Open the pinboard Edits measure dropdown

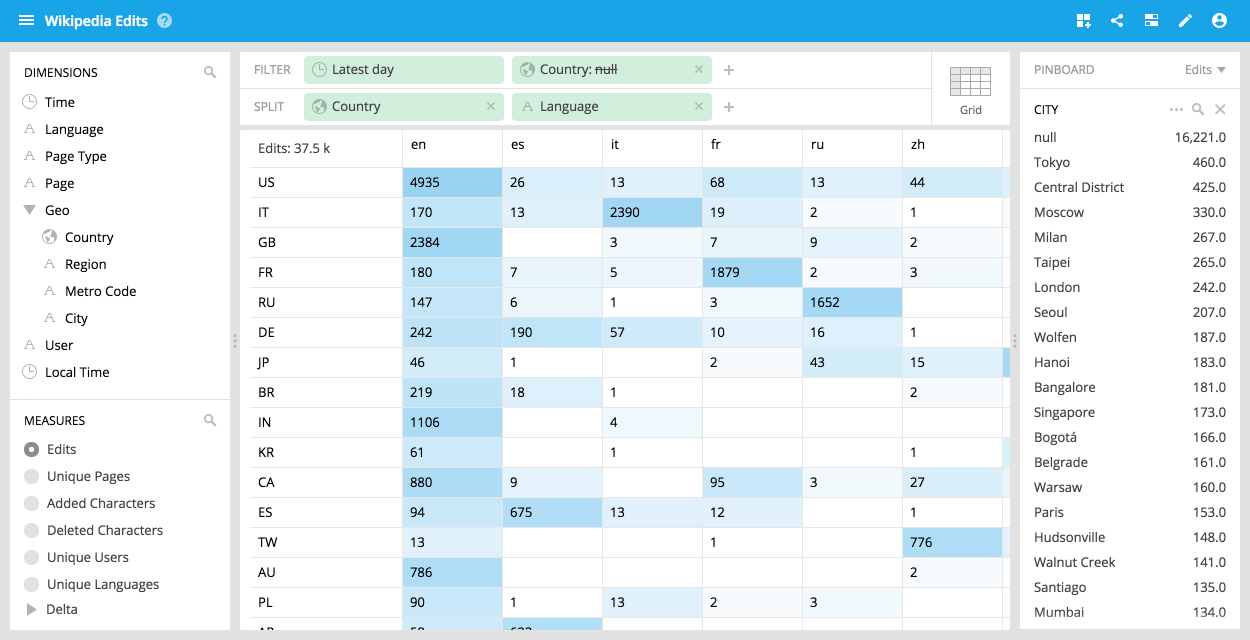1205,70
